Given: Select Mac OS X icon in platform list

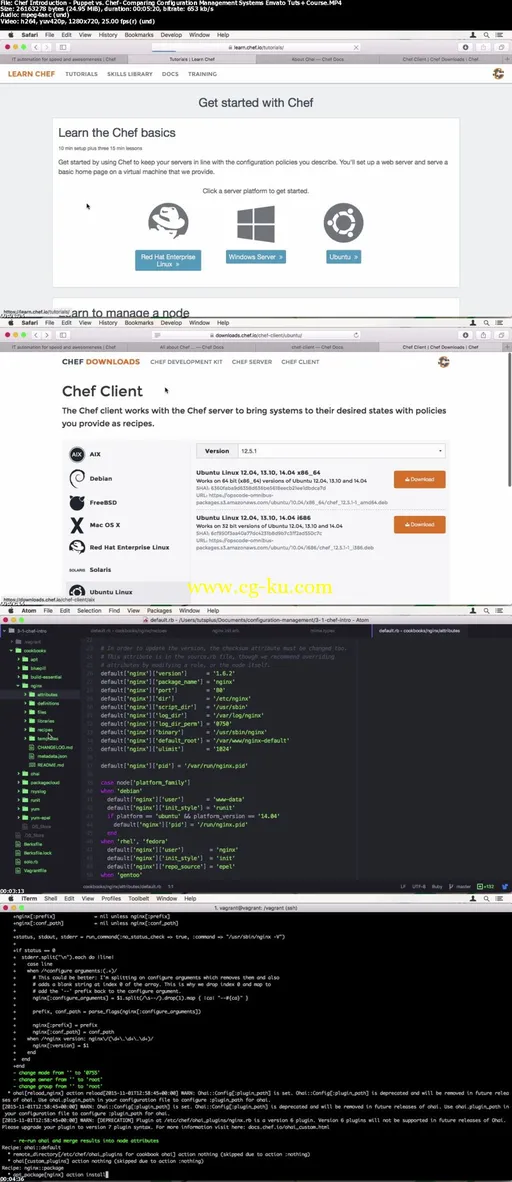Looking at the screenshot, I should [x=76, y=525].
